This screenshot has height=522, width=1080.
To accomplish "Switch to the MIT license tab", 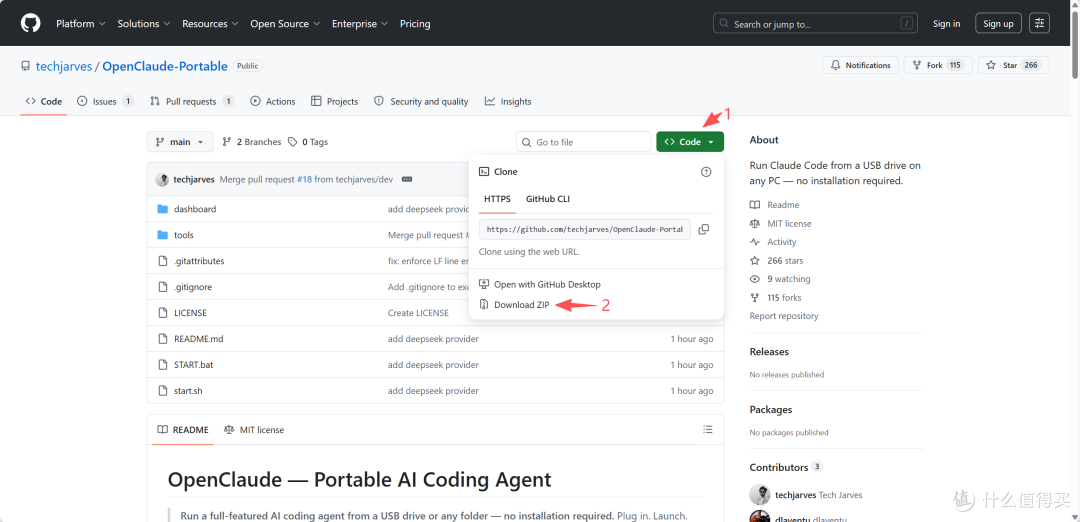I will click(254, 430).
